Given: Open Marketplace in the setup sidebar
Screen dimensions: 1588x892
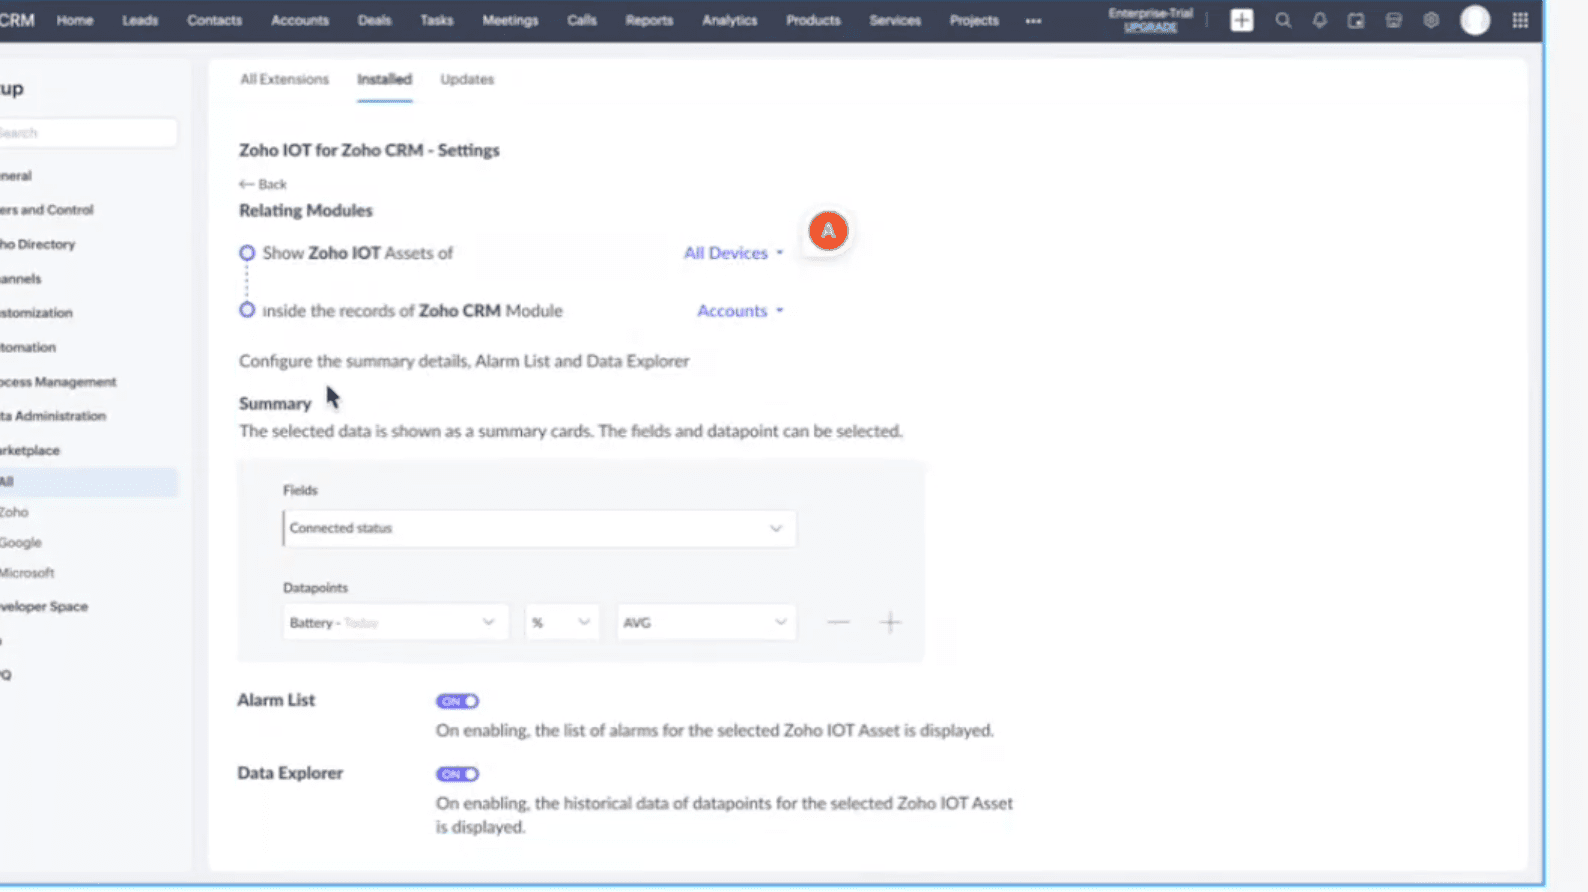Looking at the screenshot, I should (x=30, y=450).
